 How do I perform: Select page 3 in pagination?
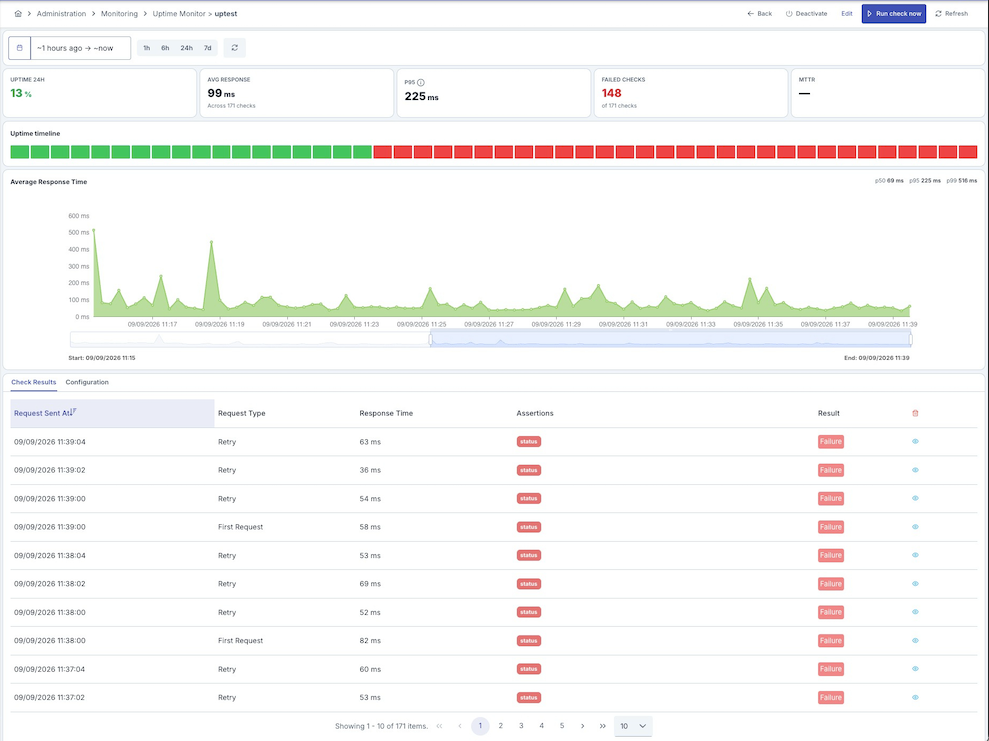pos(521,726)
